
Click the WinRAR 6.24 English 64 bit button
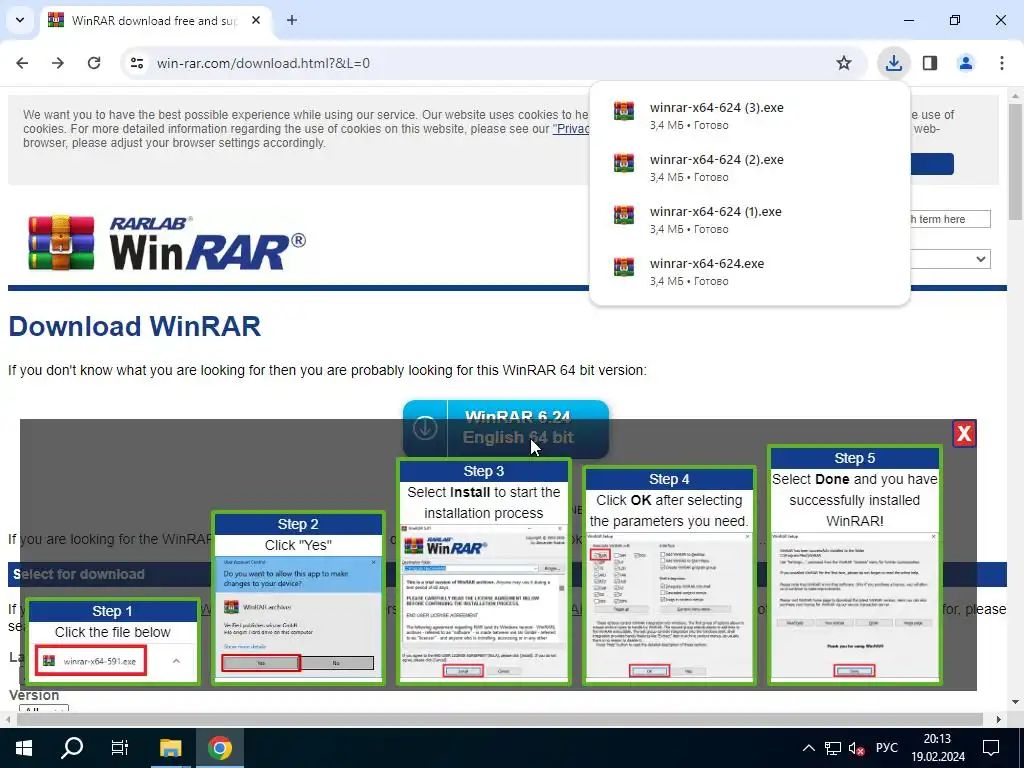(506, 428)
